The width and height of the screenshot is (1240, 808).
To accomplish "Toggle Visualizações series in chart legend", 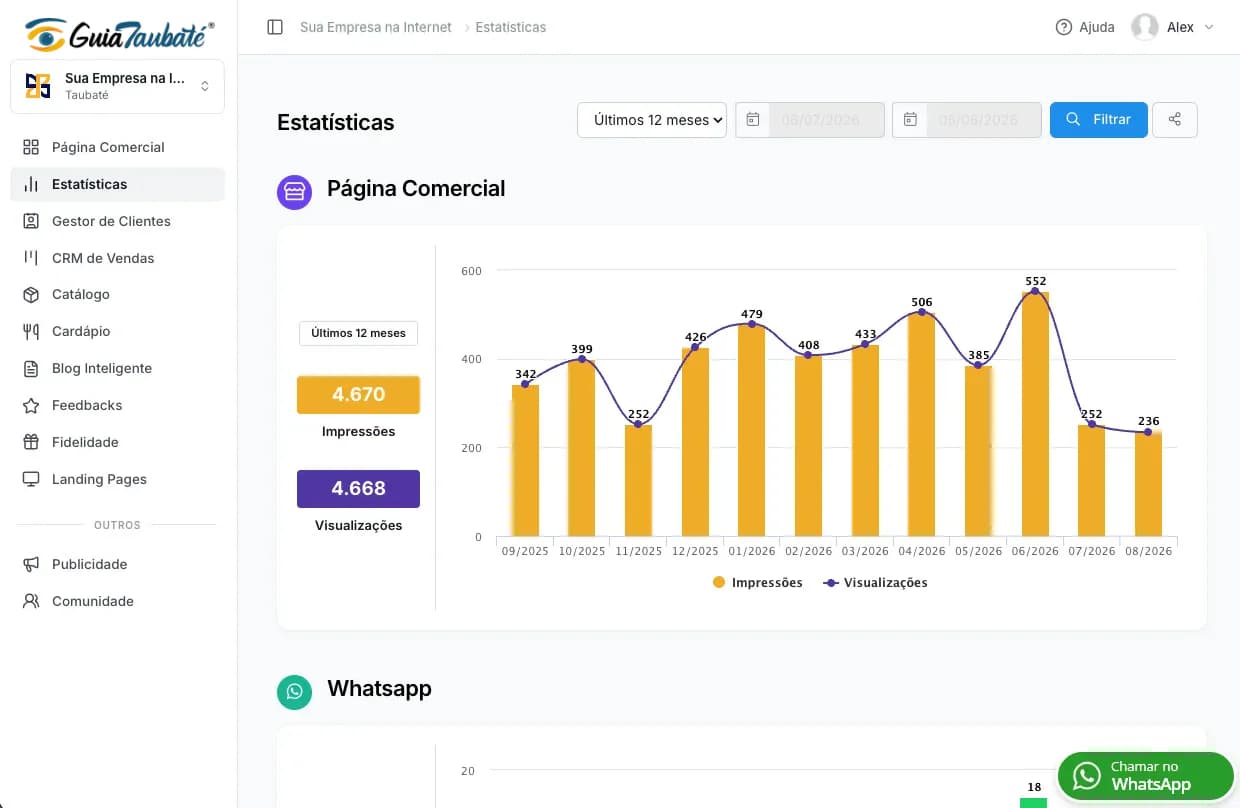I will pos(875,582).
